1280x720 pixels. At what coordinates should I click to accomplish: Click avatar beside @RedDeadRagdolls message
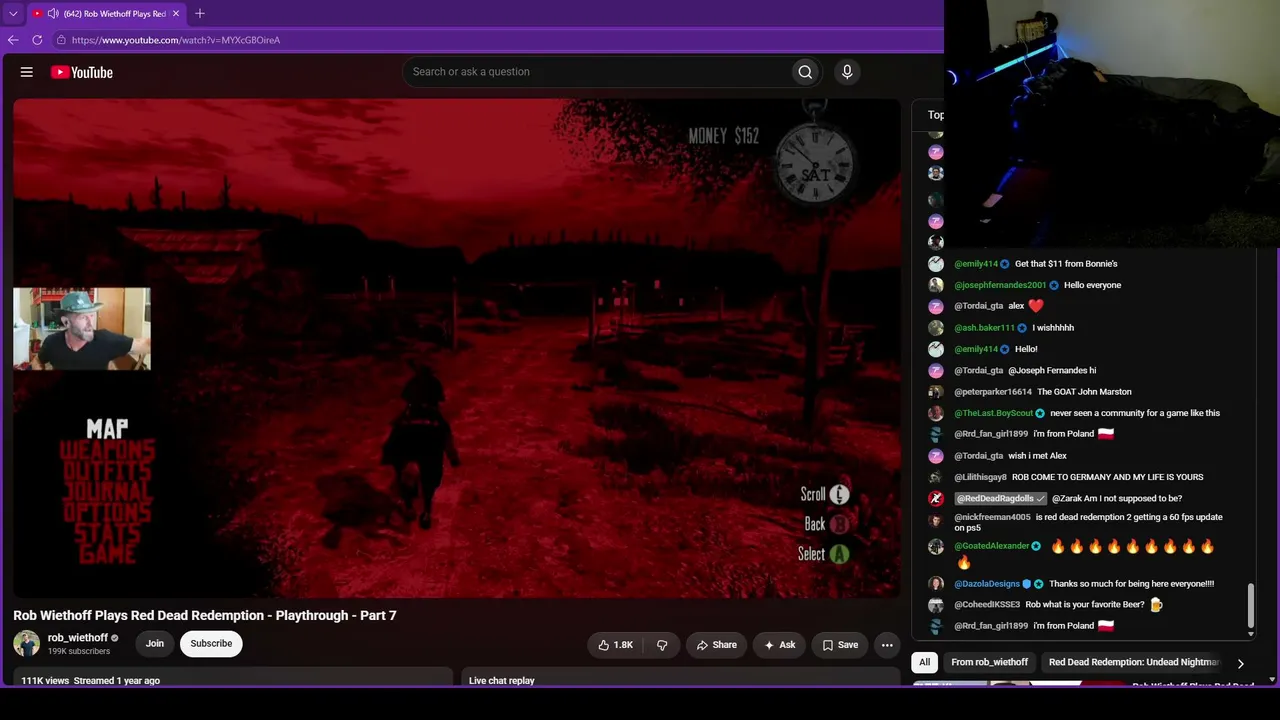click(x=936, y=498)
